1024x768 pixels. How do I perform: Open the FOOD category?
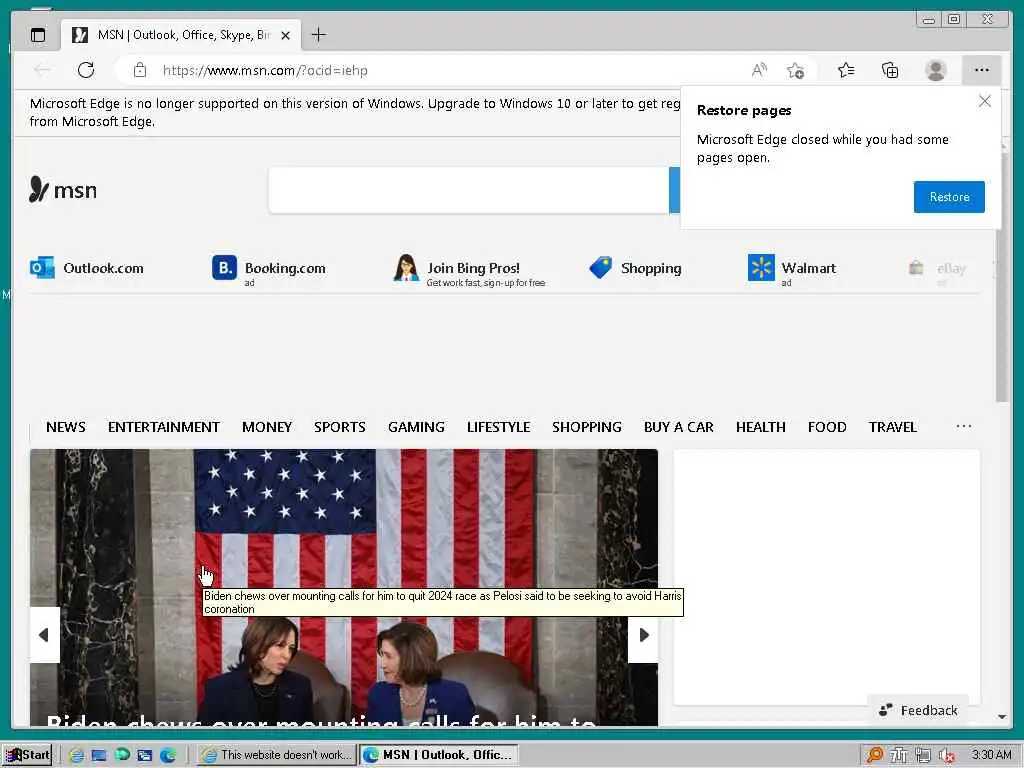click(827, 426)
